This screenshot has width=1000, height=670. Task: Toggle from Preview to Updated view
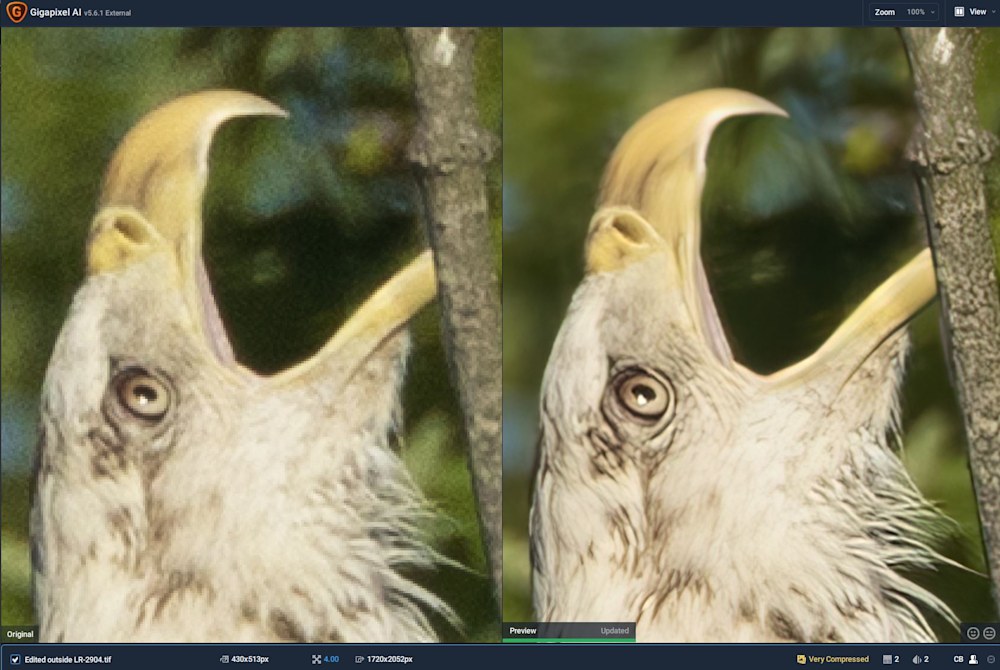(x=614, y=631)
